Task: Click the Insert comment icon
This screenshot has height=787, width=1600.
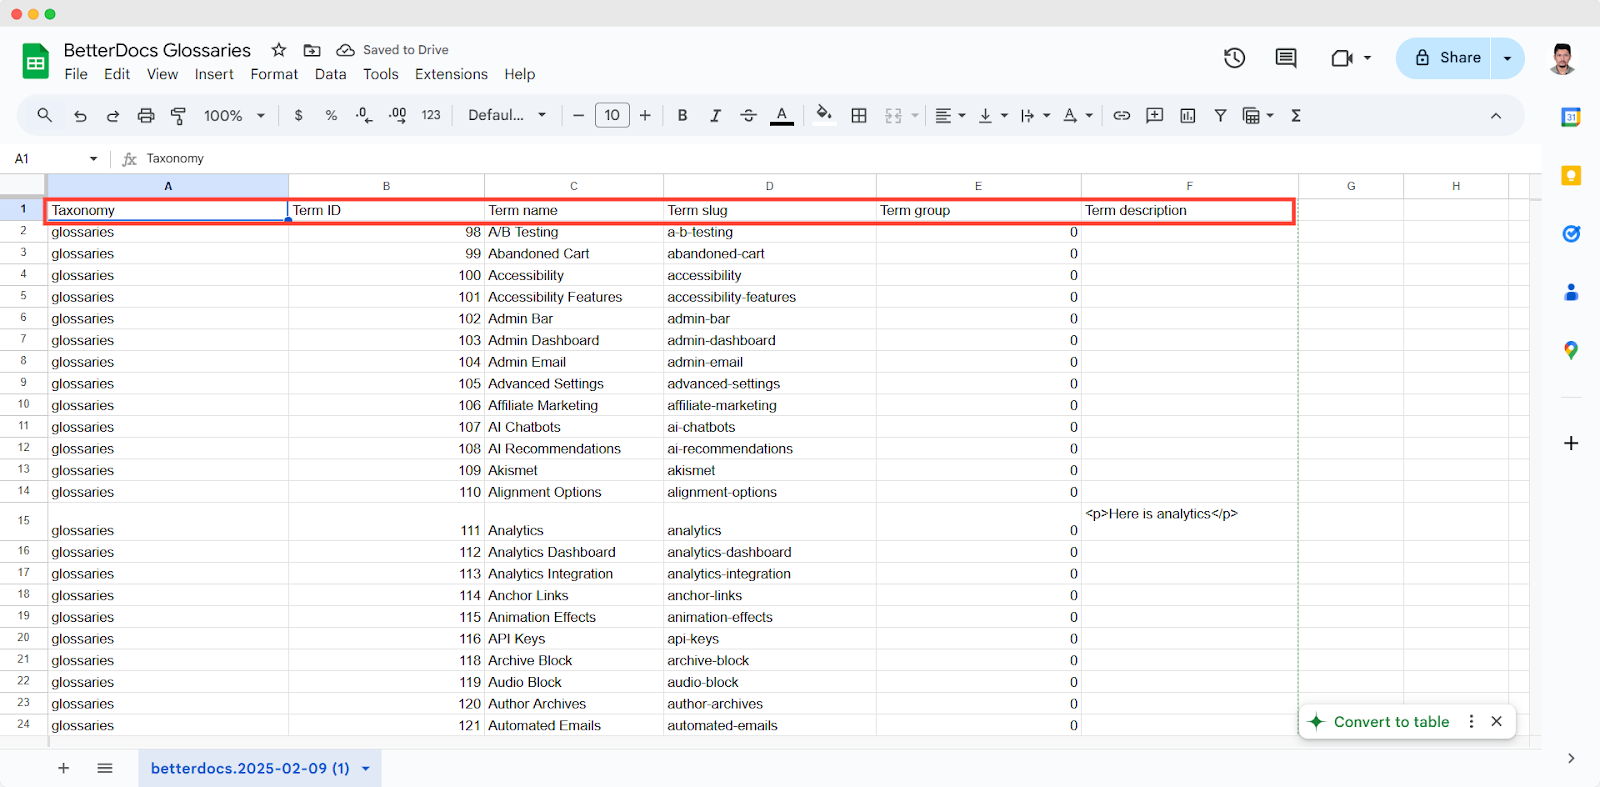Action: (1154, 116)
